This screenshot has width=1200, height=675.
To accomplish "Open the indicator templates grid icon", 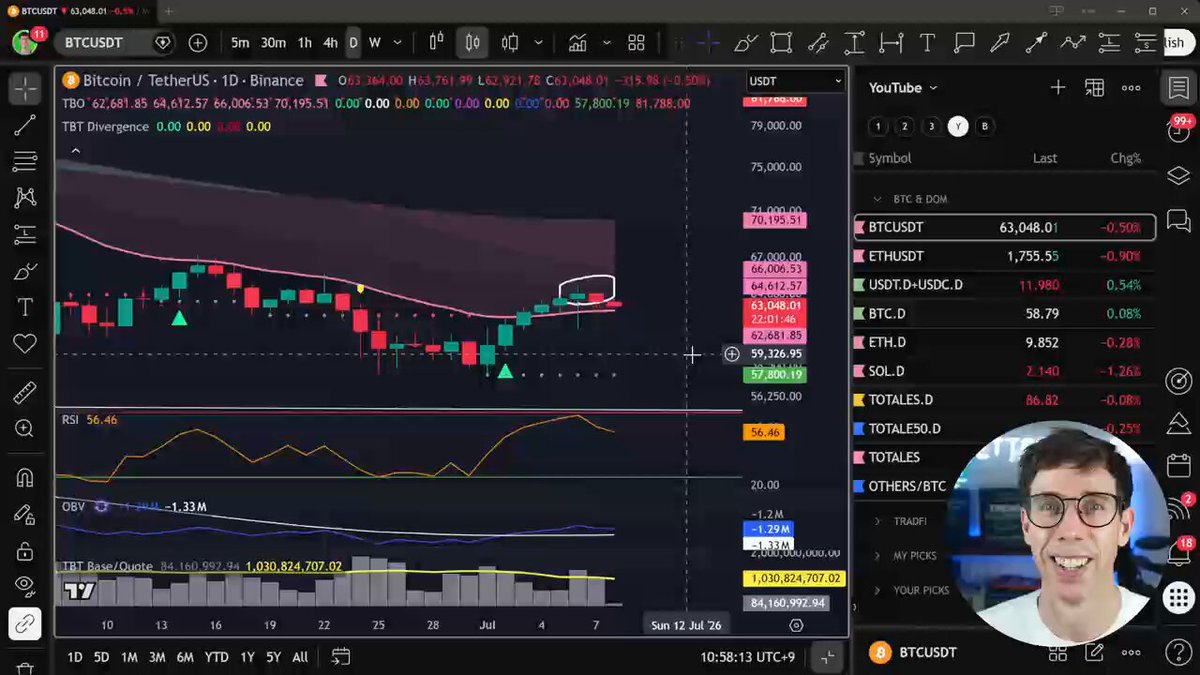I will pyautogui.click(x=636, y=43).
